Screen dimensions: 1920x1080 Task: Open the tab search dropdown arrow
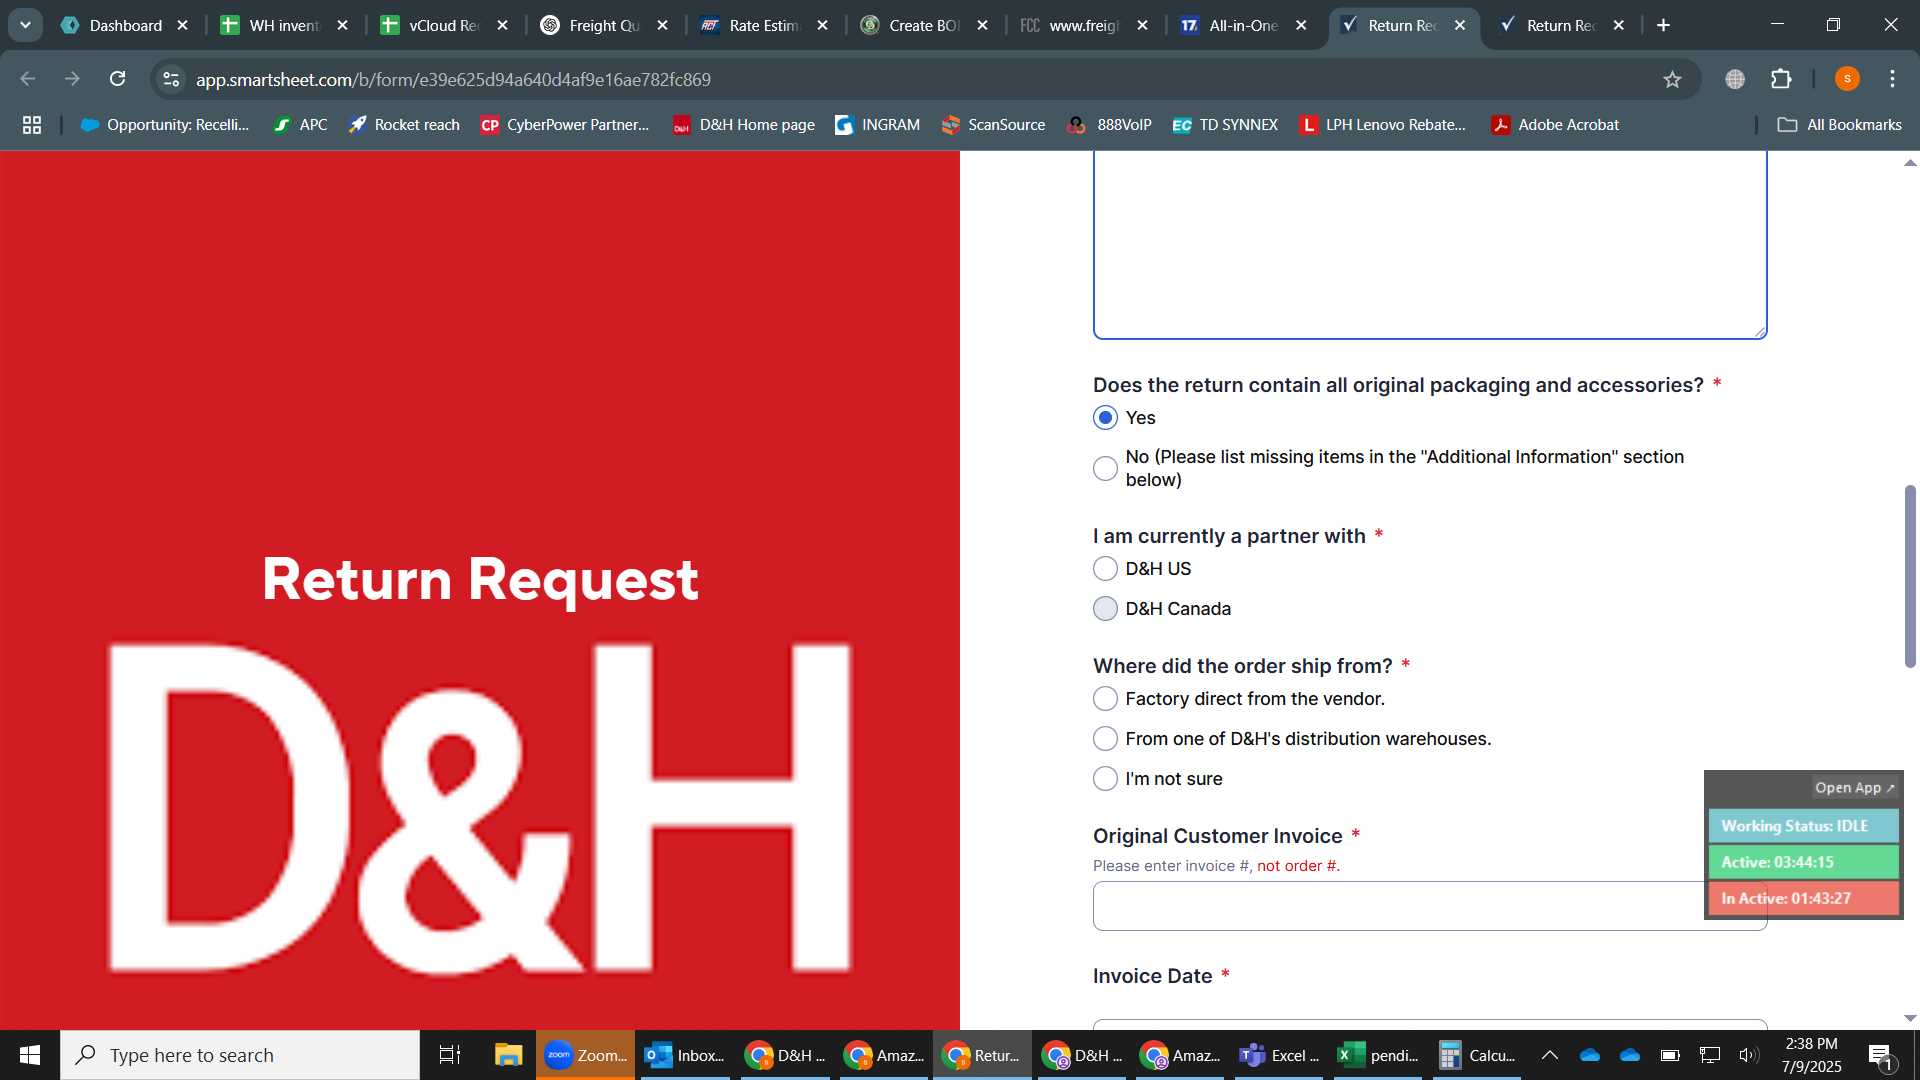coord(25,25)
